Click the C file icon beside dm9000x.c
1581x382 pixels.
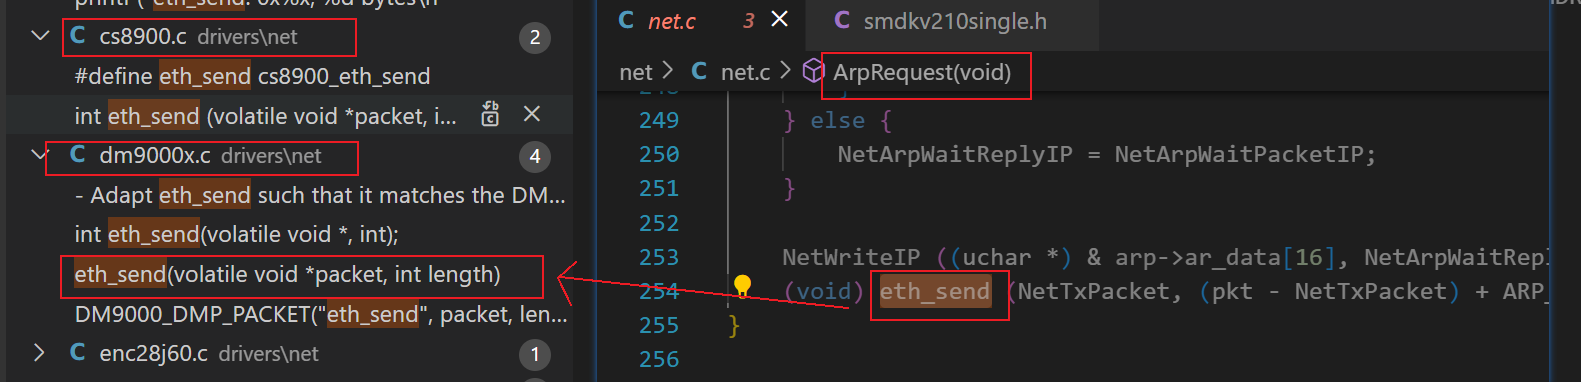[78, 155]
